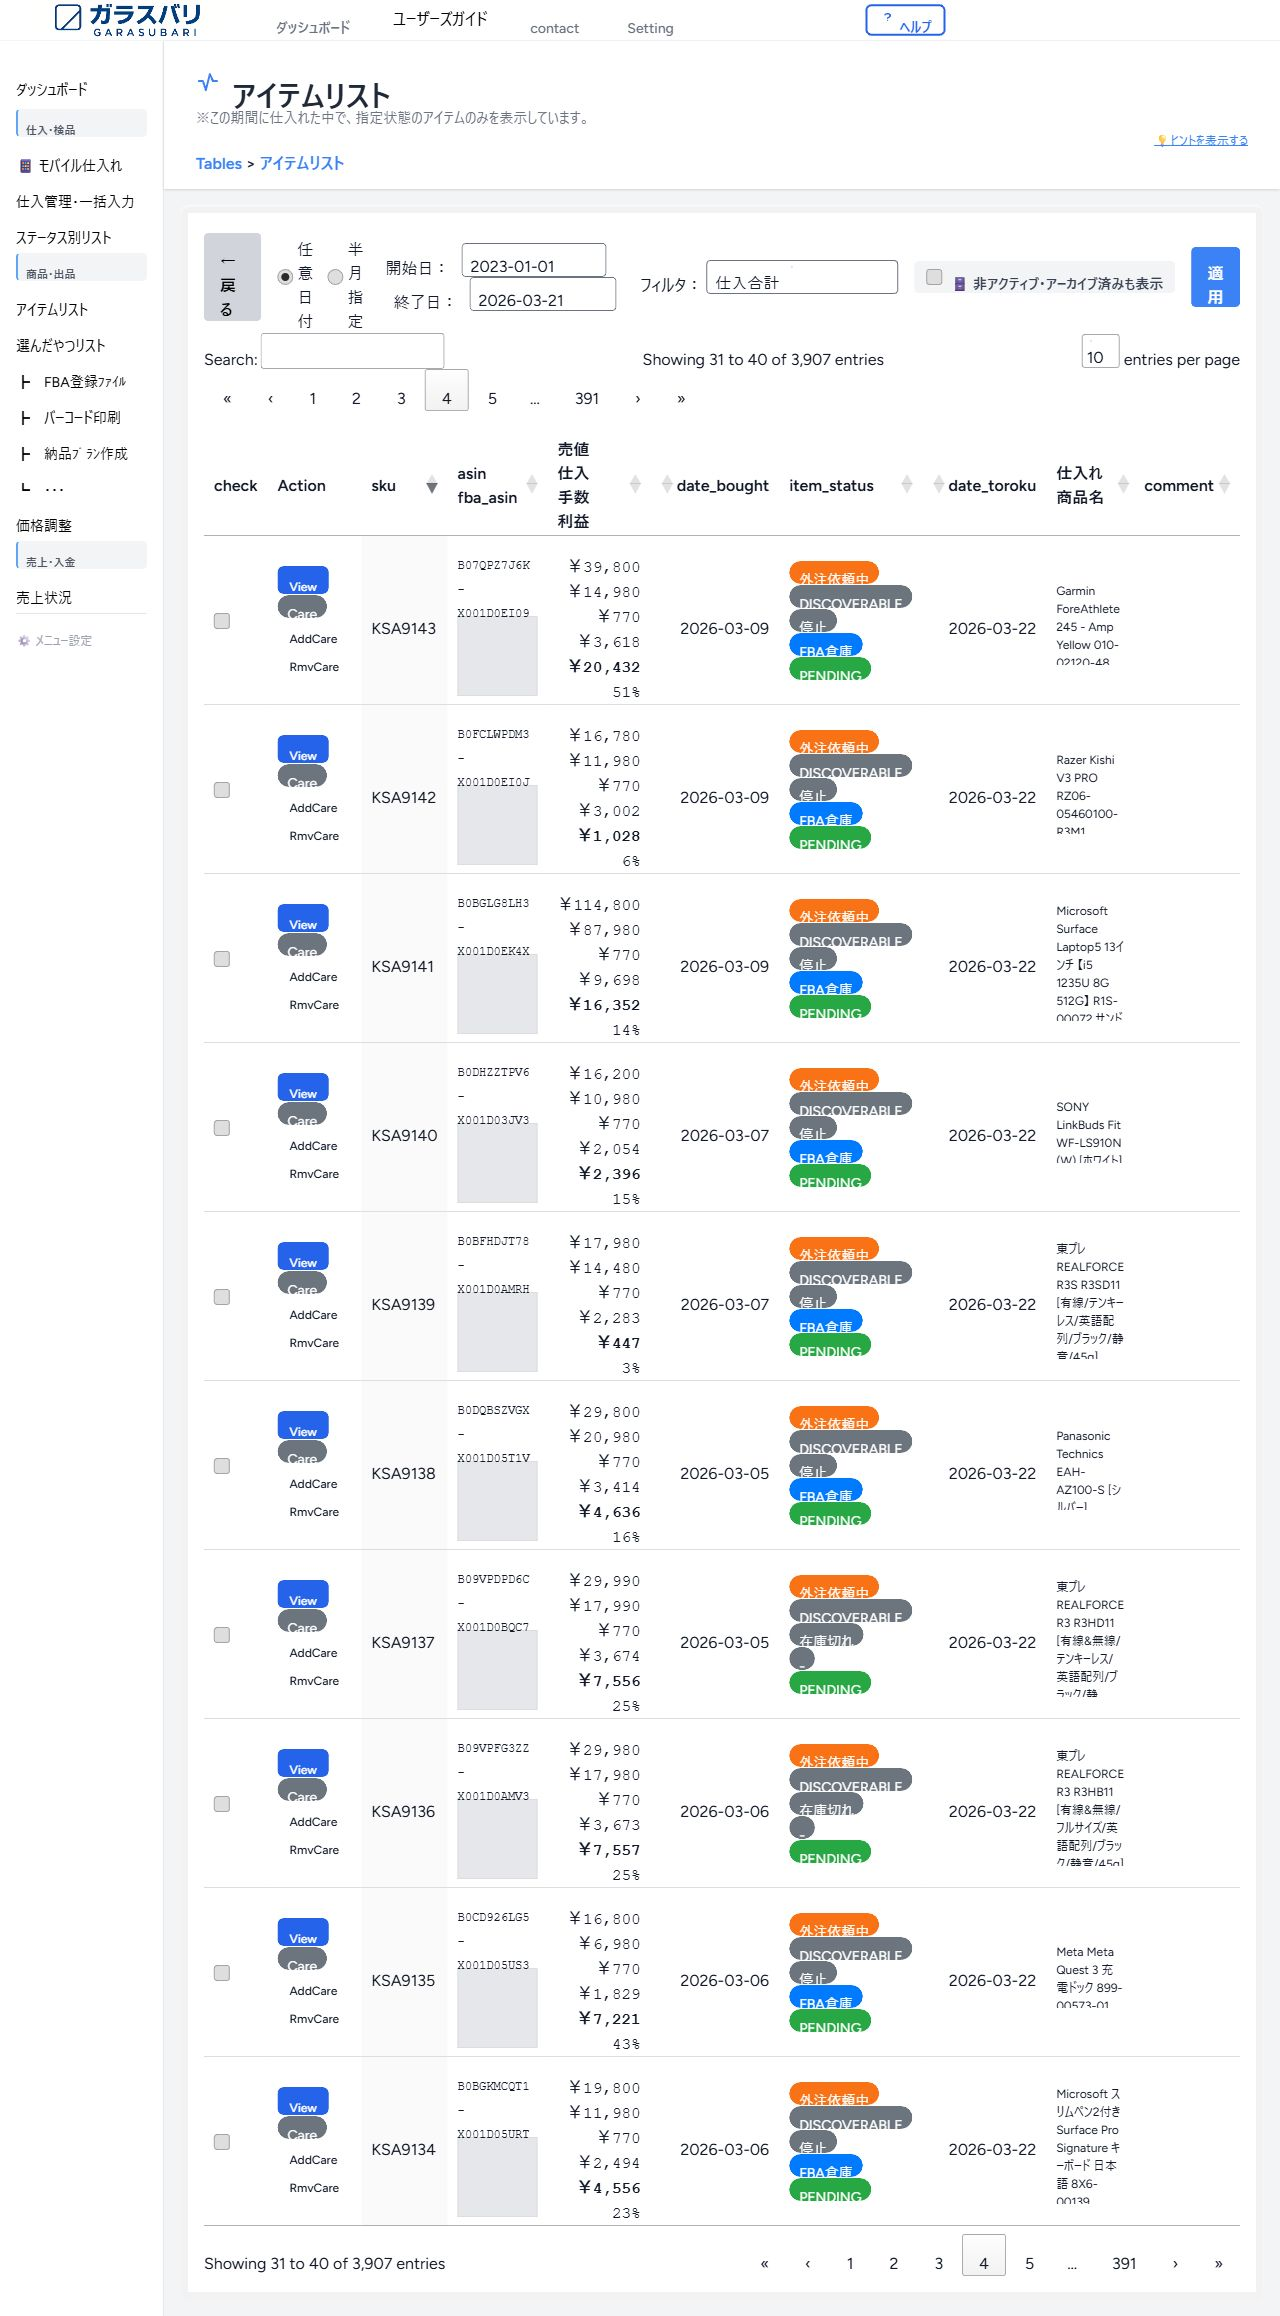
Task: Sort the comment column using its arrows
Action: (x=1224, y=485)
